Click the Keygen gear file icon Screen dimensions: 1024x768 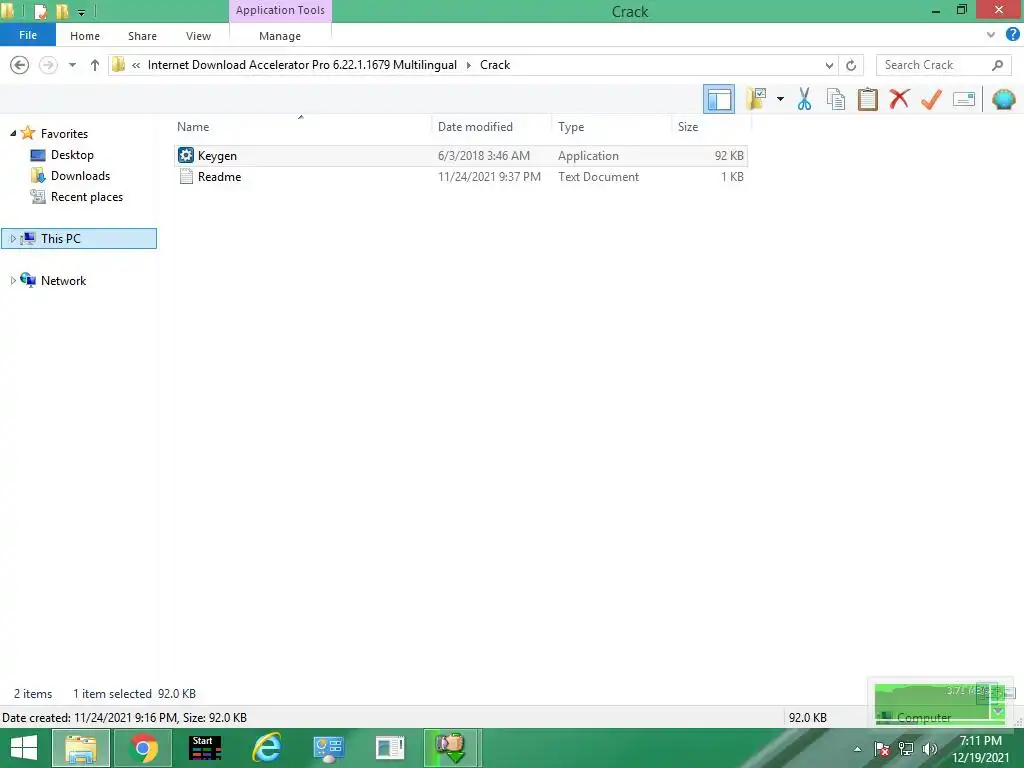tap(186, 155)
